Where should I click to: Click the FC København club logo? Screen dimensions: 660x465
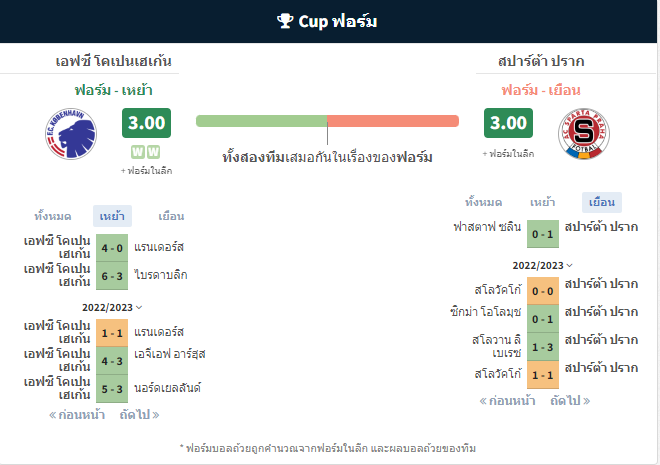(71, 134)
